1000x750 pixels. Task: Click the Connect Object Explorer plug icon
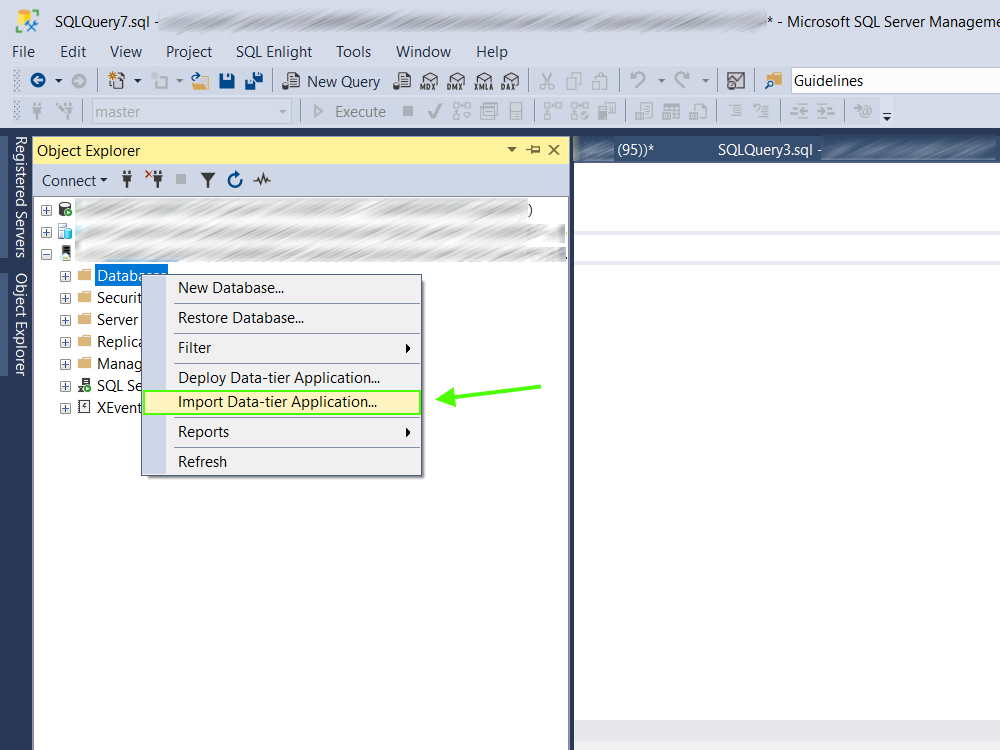(127, 180)
